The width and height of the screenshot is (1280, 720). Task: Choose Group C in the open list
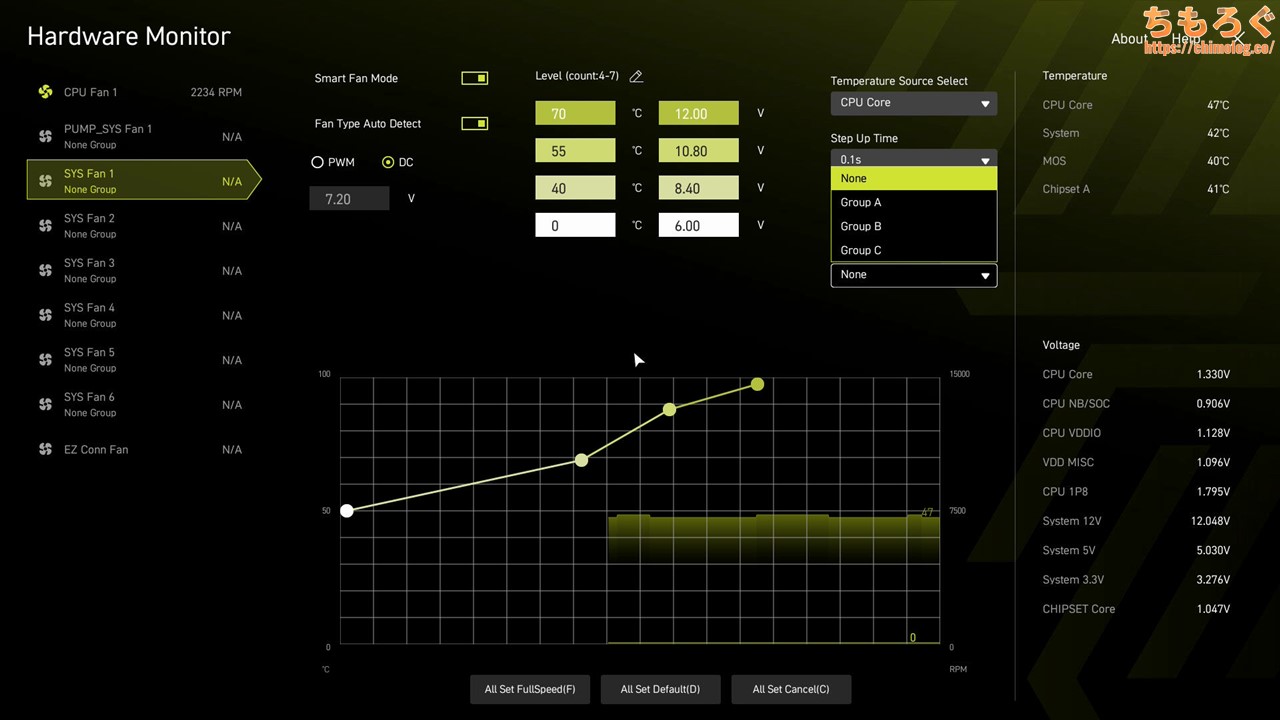861,250
